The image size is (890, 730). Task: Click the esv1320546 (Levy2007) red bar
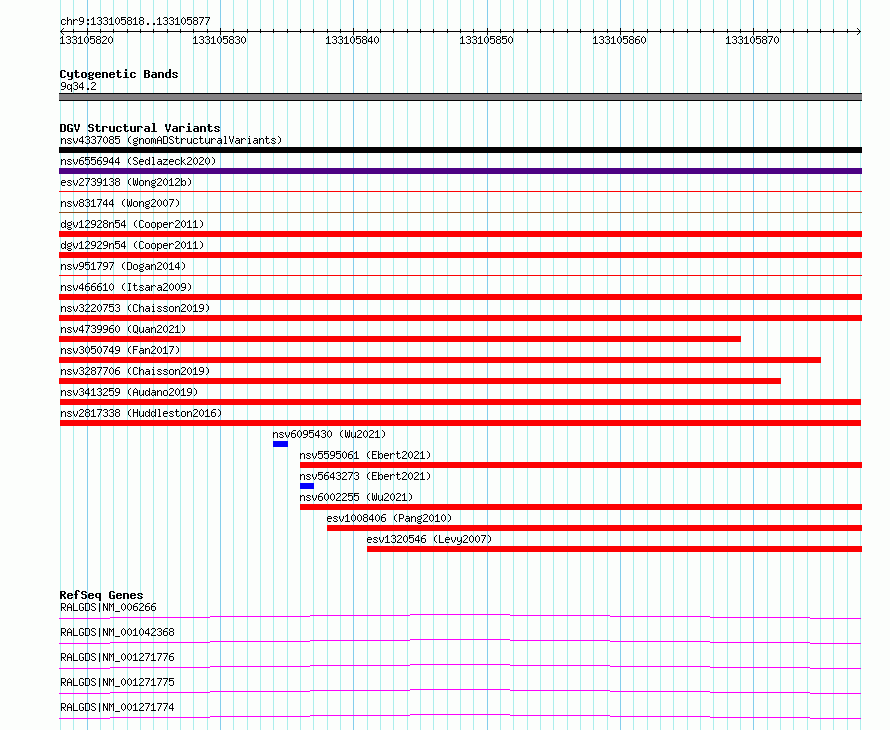pyautogui.click(x=615, y=549)
